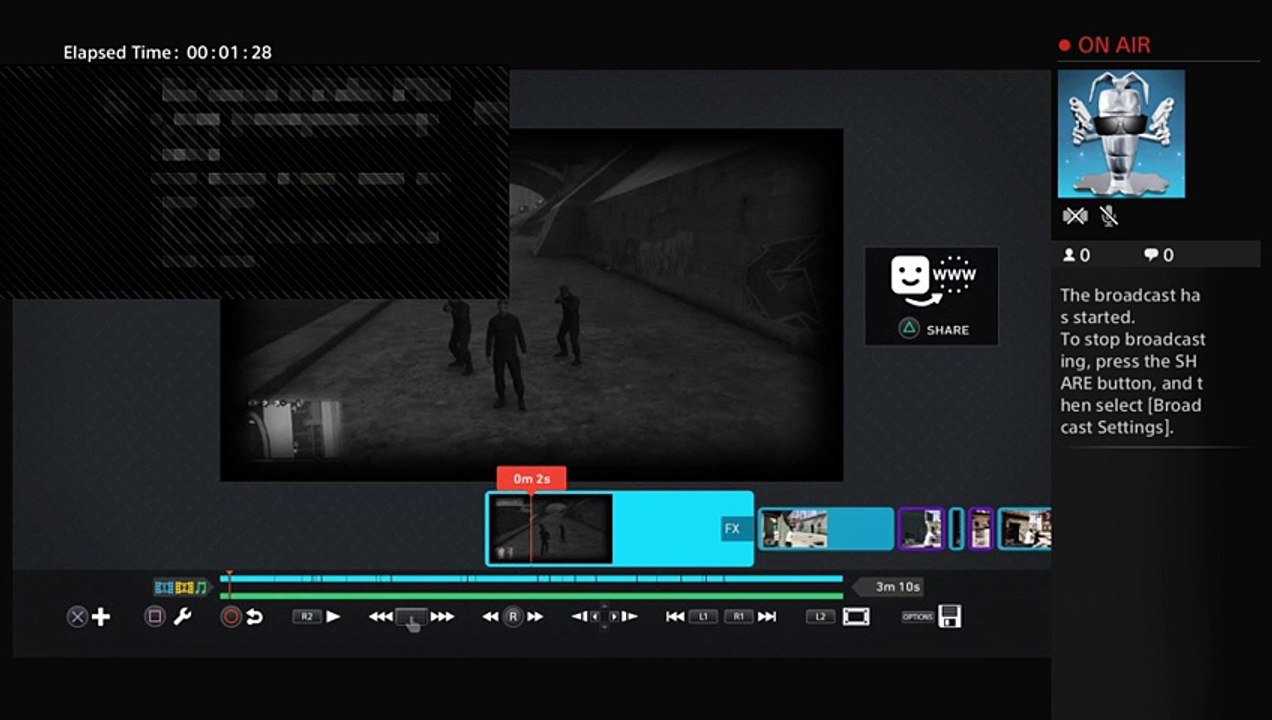This screenshot has width=1272, height=720.
Task: Click the circle button icon
Action: click(x=231, y=617)
